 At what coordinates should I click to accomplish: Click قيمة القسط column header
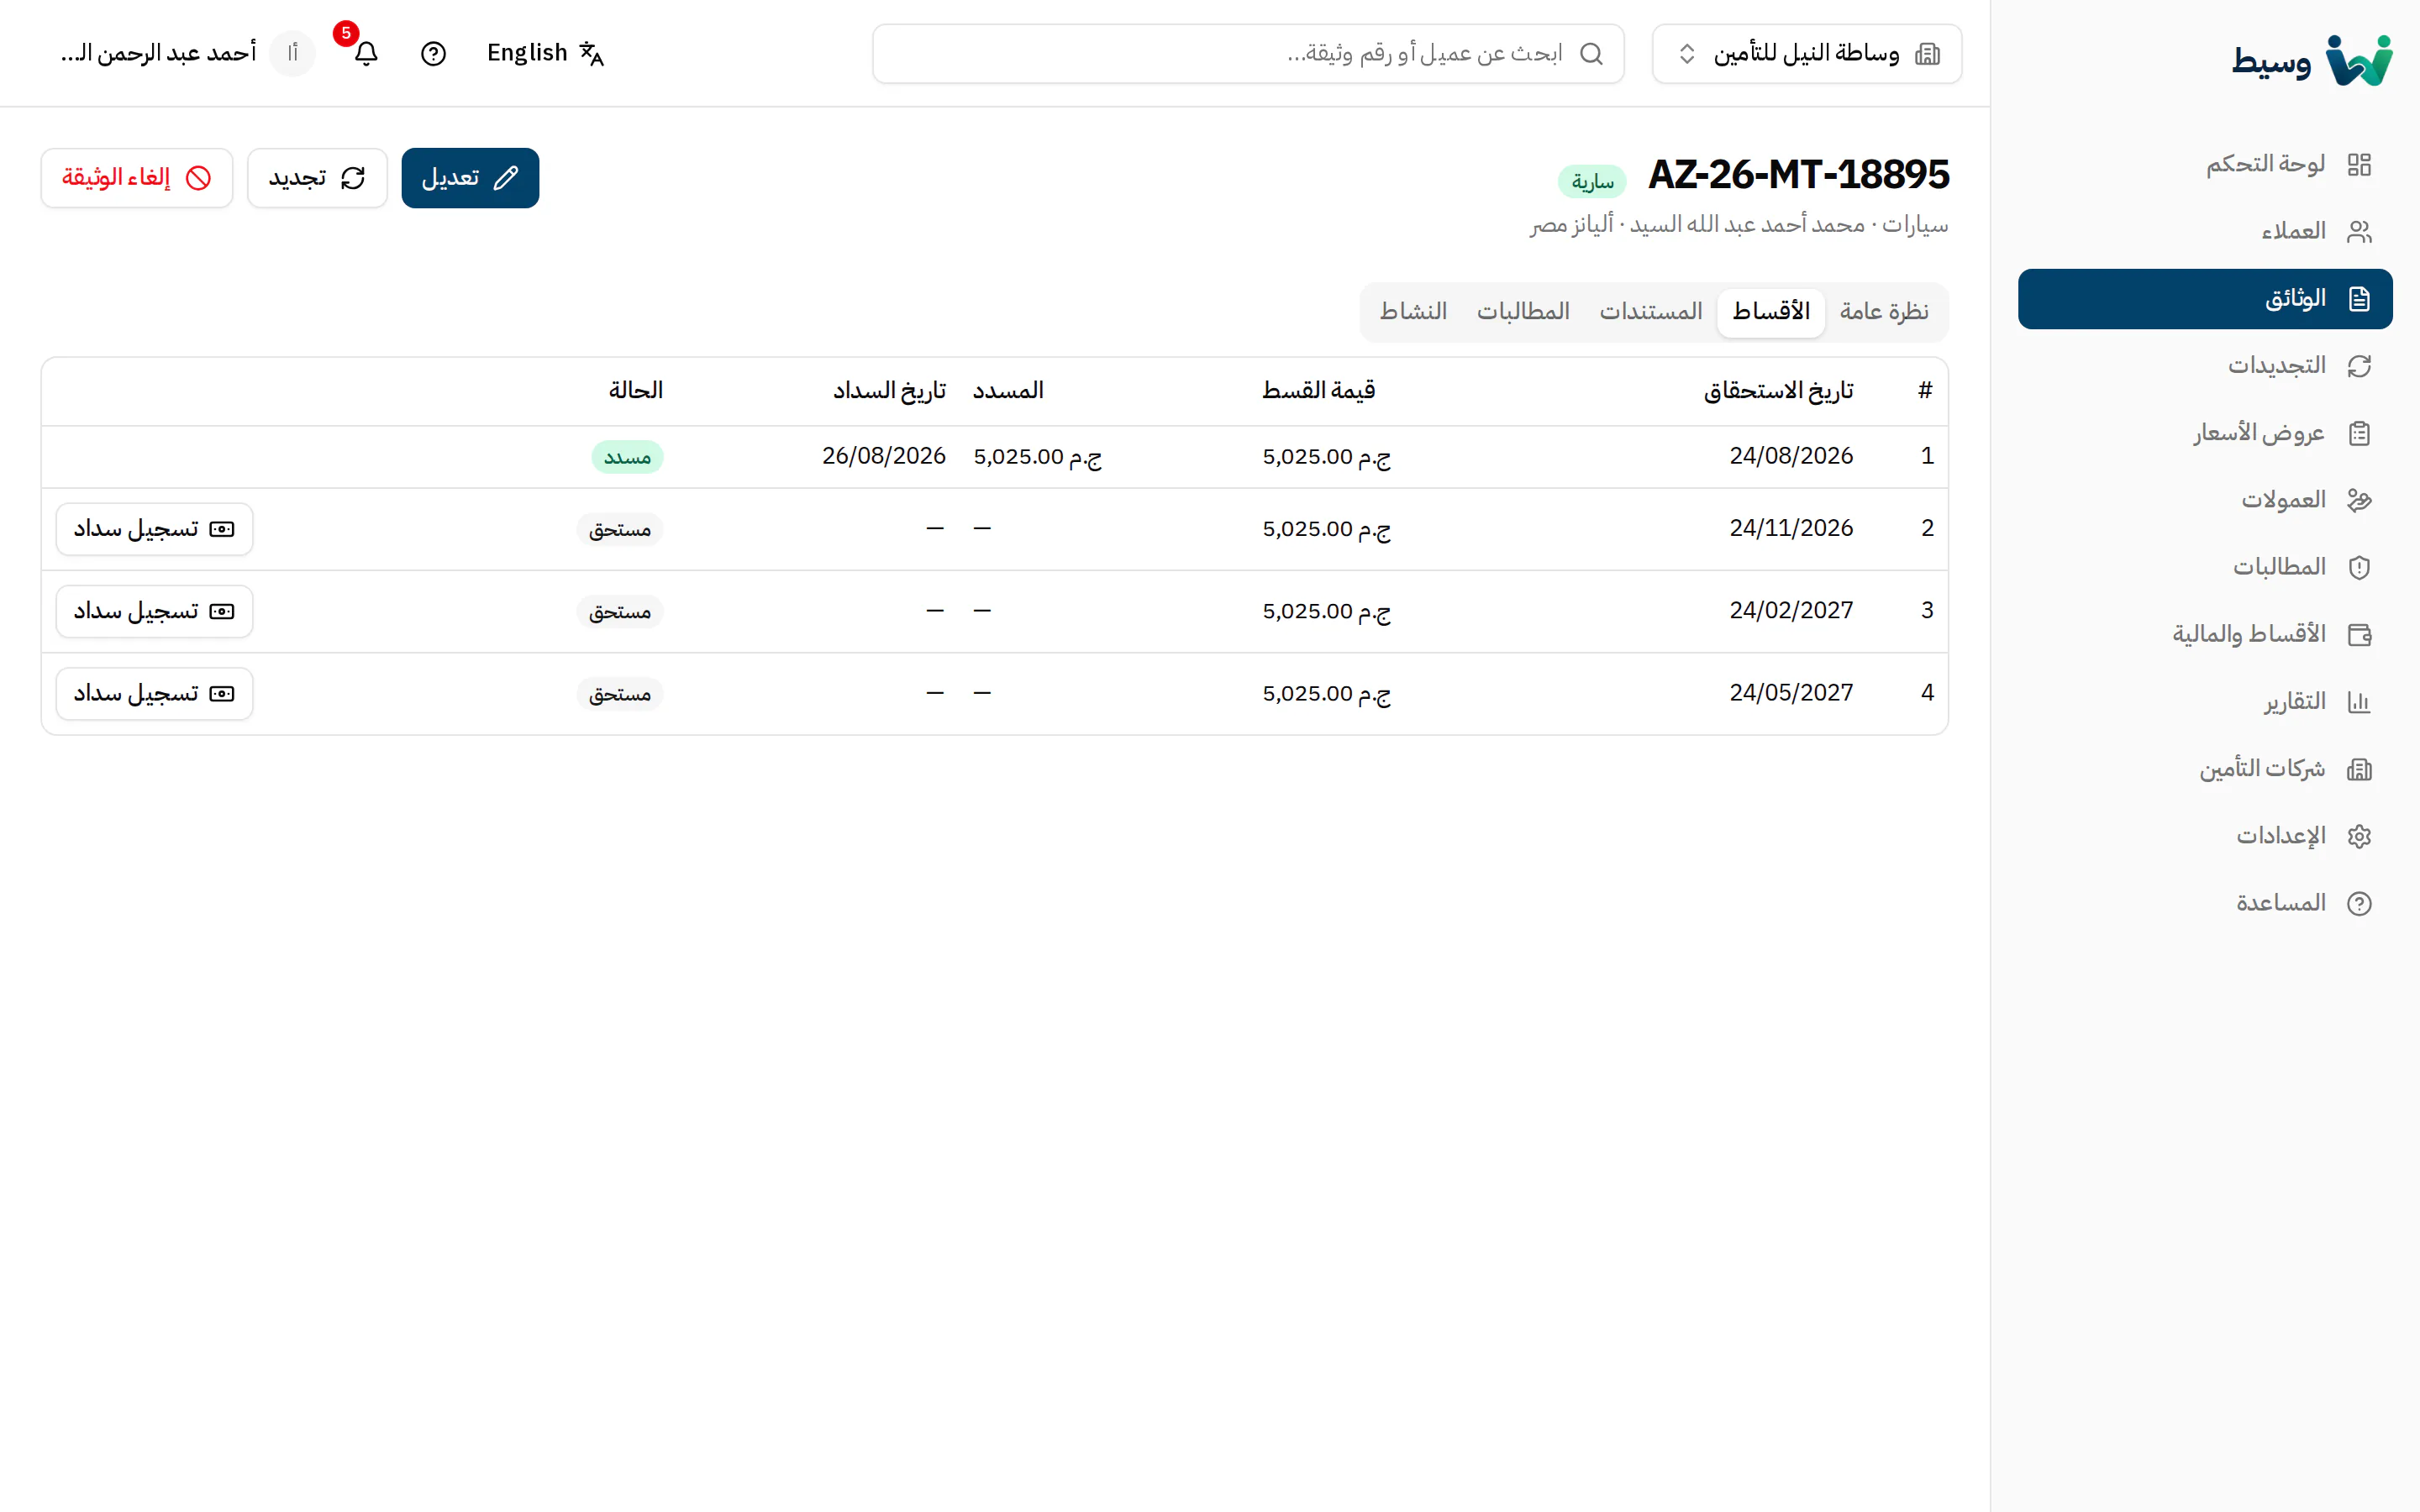tap(1318, 391)
